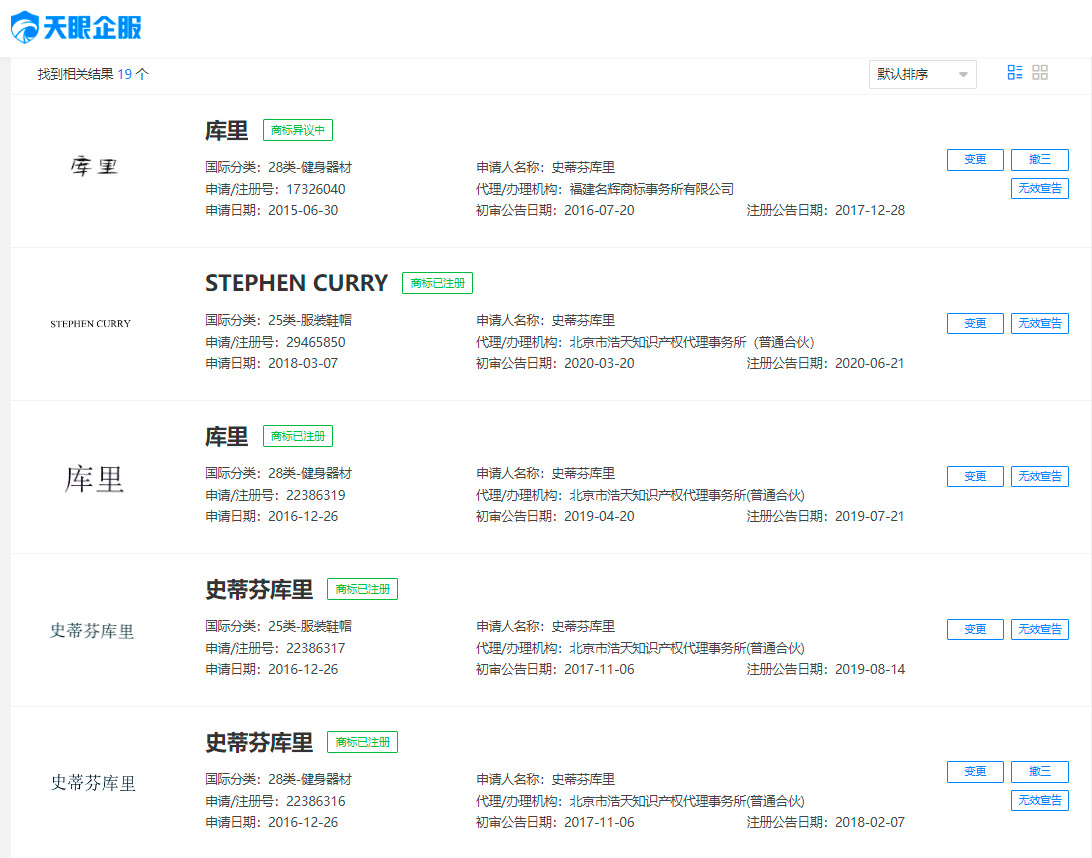Click 无效宣告 for trademark 17326040

[1039, 188]
